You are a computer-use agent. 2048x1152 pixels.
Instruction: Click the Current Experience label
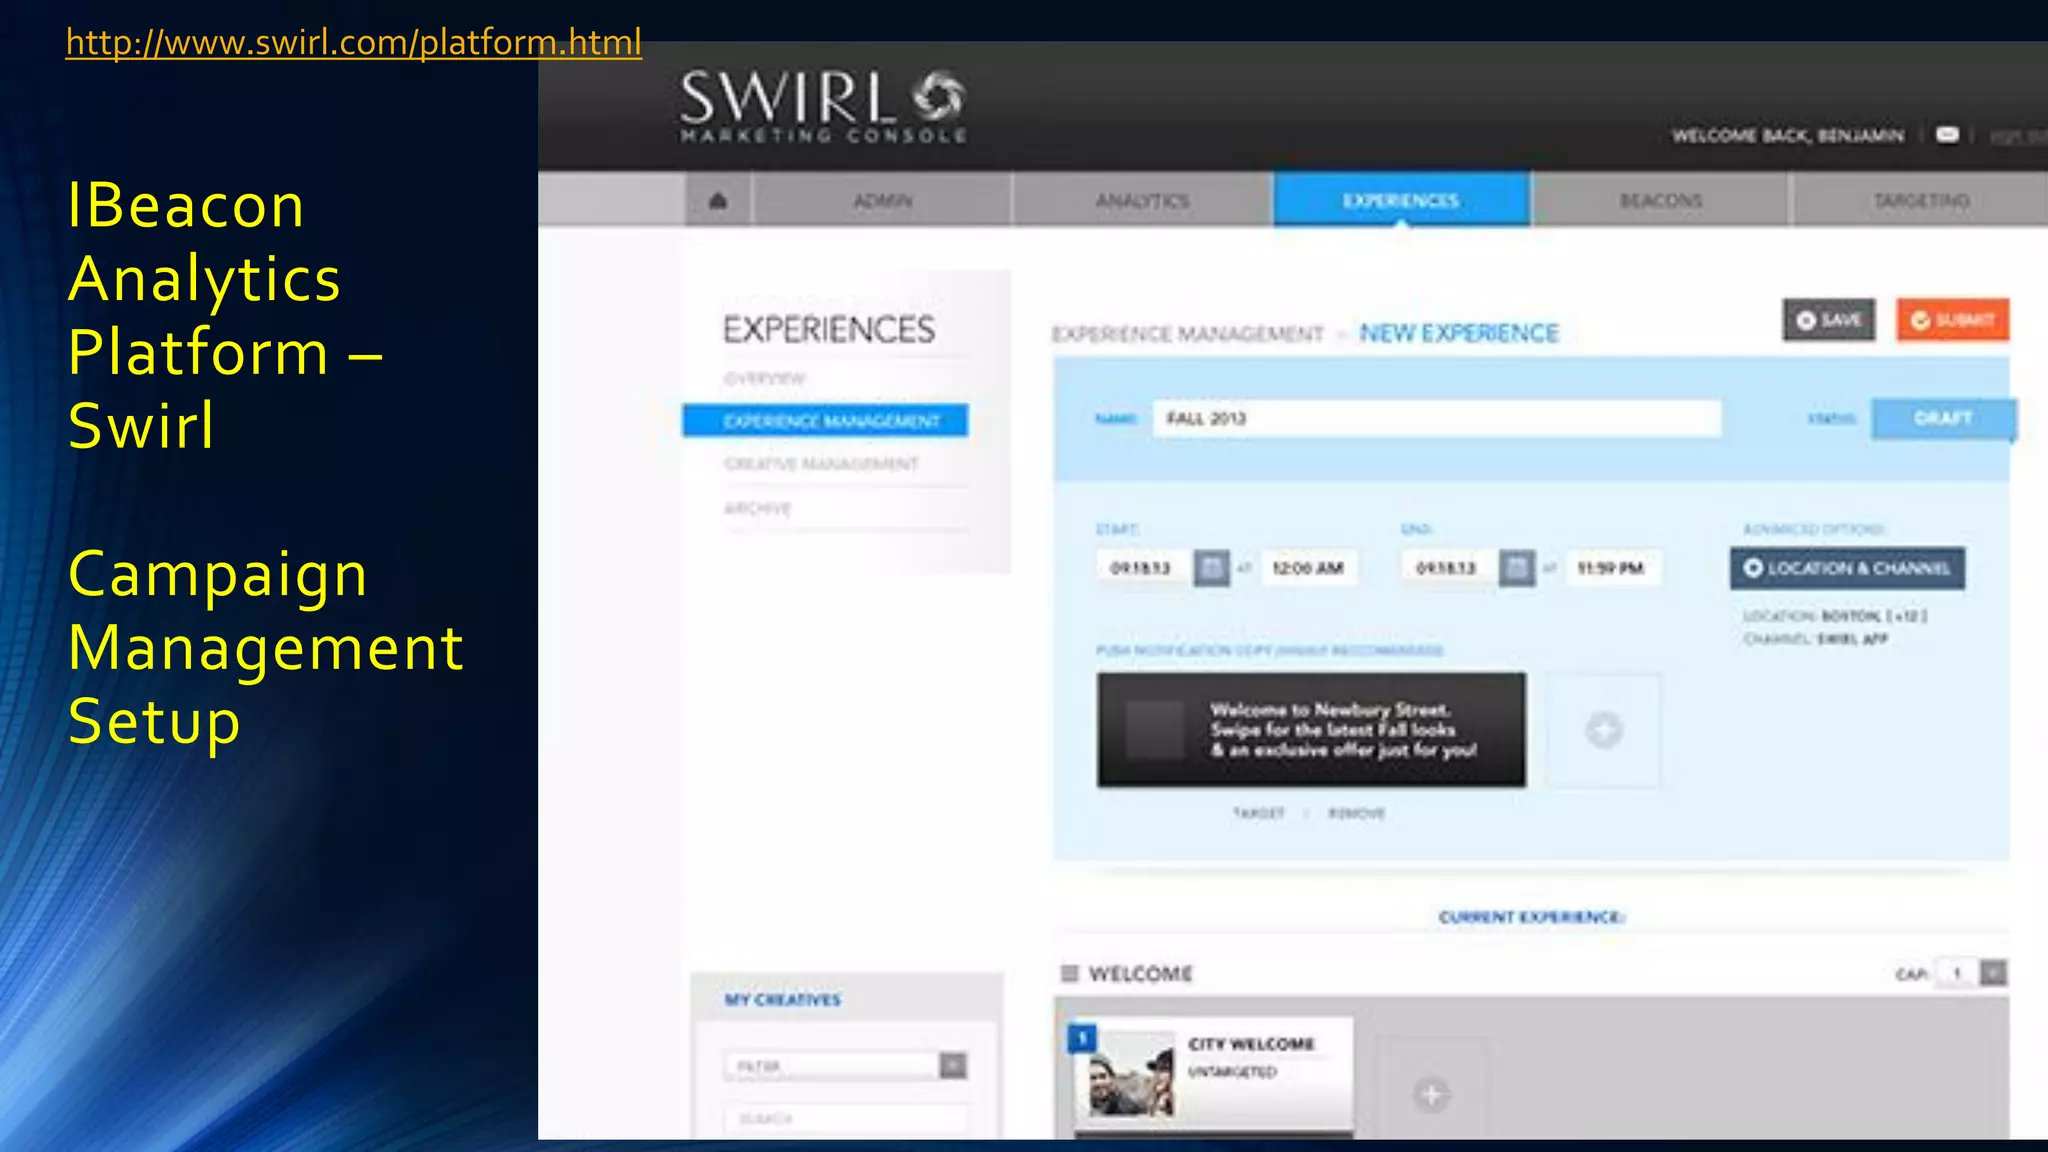(1531, 917)
